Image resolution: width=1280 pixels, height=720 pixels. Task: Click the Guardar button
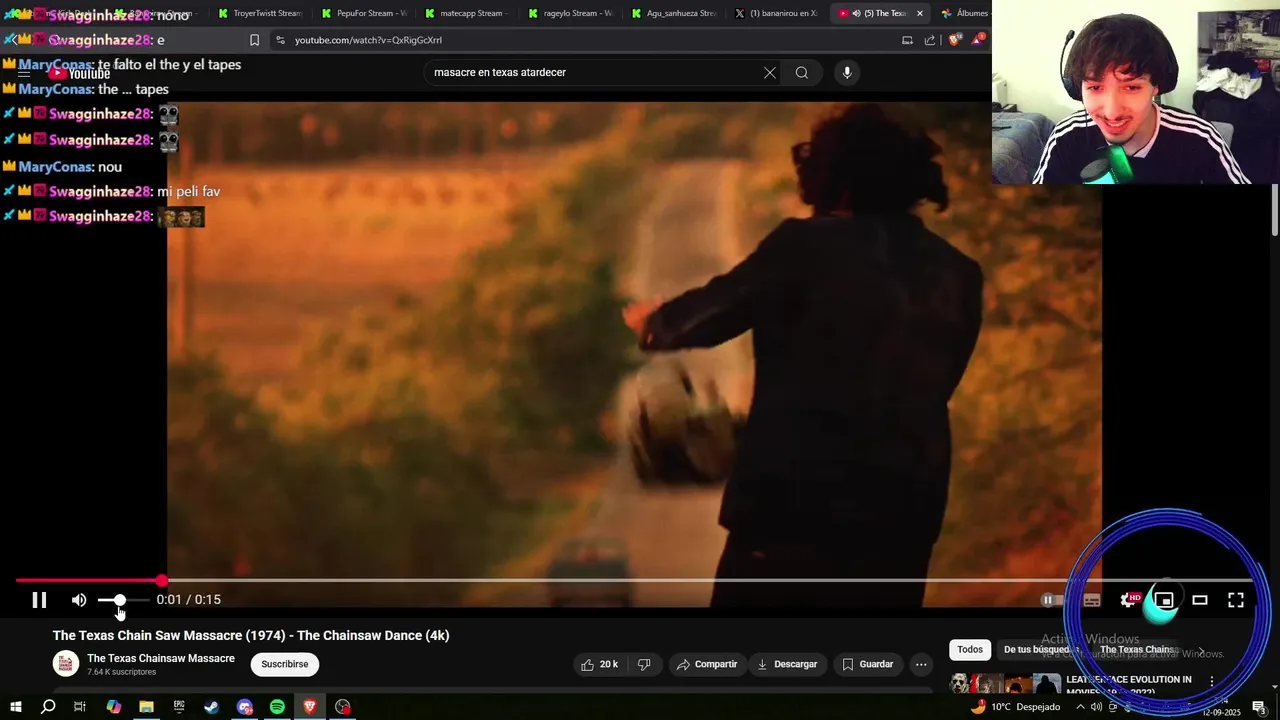(867, 664)
